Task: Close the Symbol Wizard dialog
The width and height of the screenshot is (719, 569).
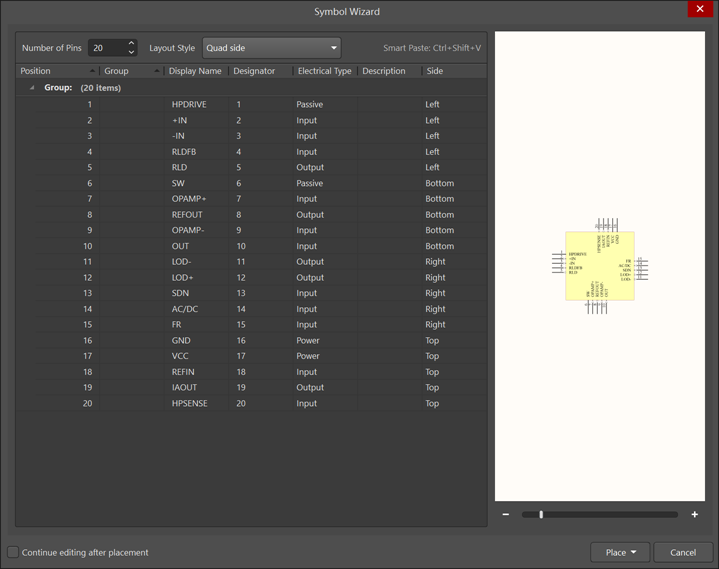Action: point(700,10)
